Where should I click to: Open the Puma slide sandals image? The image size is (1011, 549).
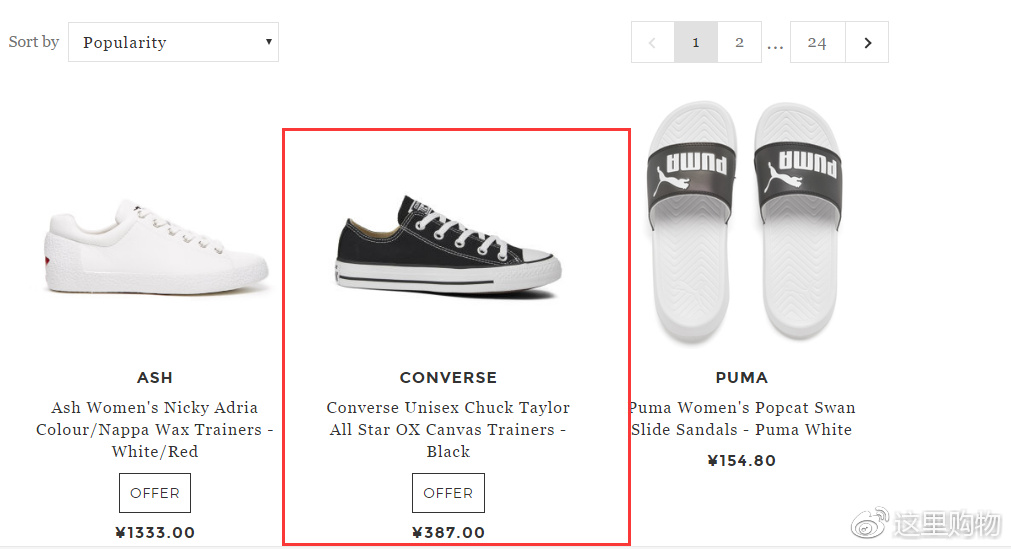click(744, 221)
